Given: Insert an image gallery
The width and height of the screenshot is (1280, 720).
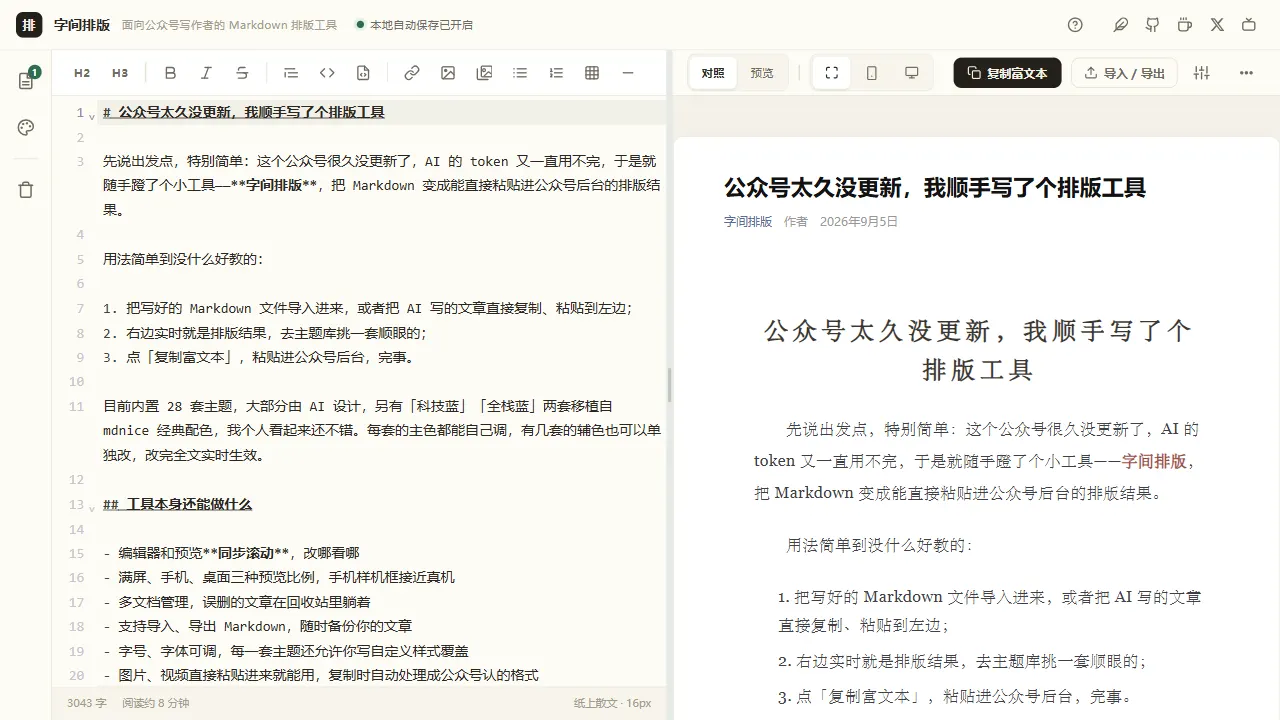Looking at the screenshot, I should point(484,73).
